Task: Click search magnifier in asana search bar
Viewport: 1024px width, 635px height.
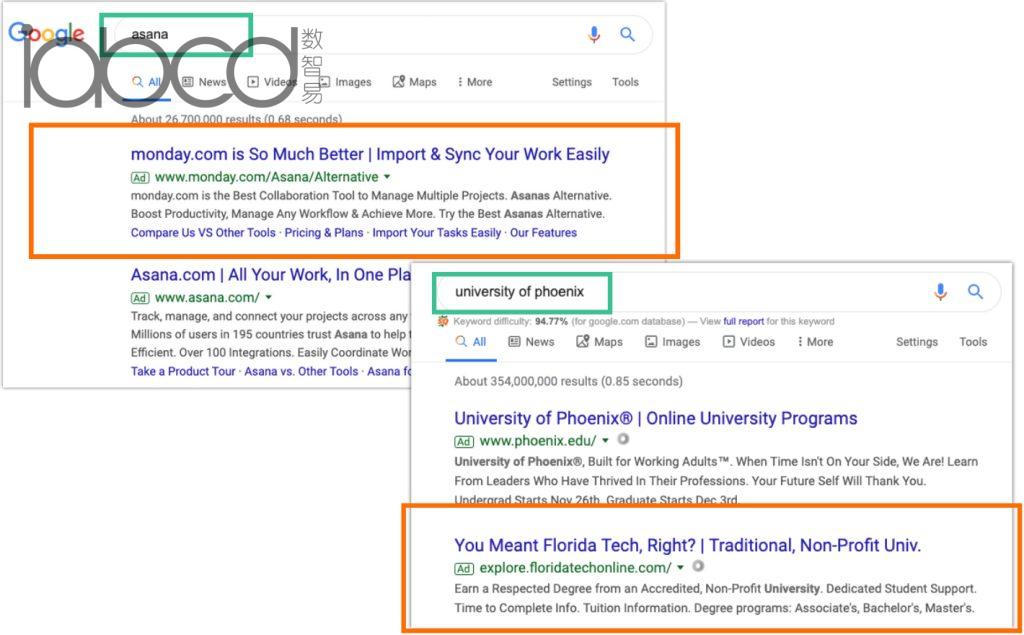Action: [x=627, y=34]
